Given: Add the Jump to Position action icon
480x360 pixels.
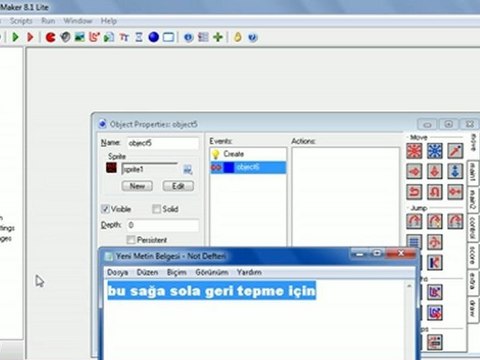Looking at the screenshot, I should (414, 221).
